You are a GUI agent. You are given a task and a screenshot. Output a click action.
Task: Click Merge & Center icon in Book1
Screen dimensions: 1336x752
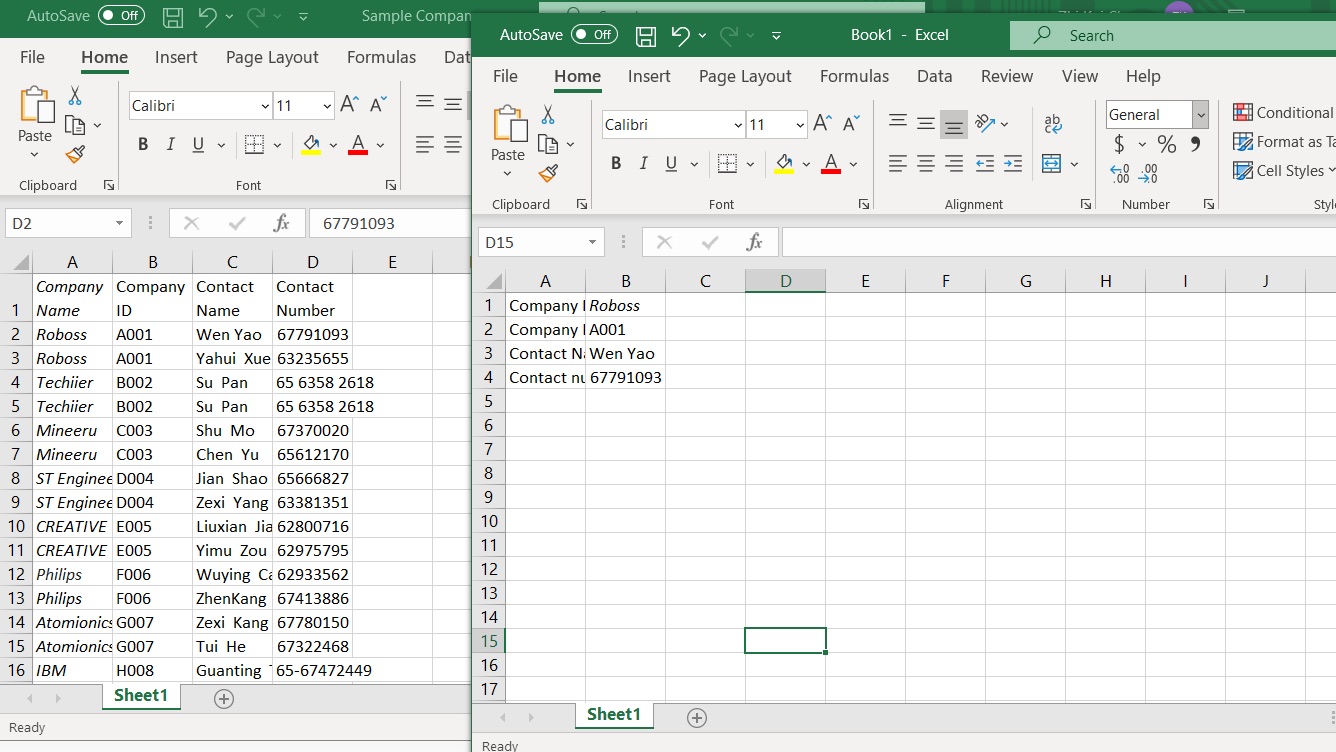pos(1051,163)
